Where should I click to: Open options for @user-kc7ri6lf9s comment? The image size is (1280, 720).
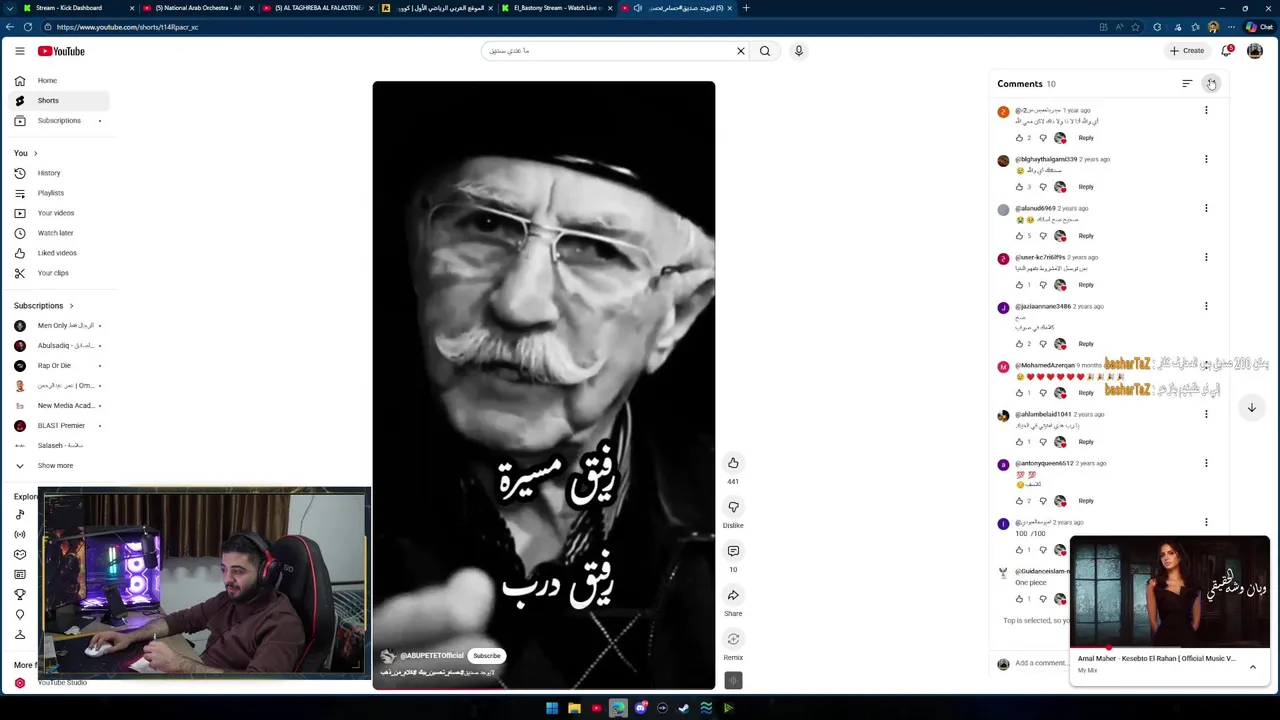coord(1206,257)
